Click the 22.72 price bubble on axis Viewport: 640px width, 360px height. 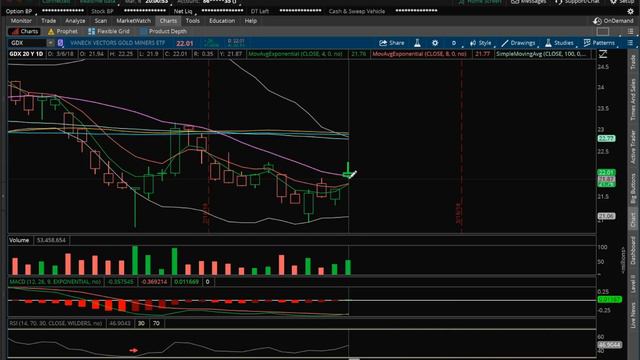(x=606, y=138)
